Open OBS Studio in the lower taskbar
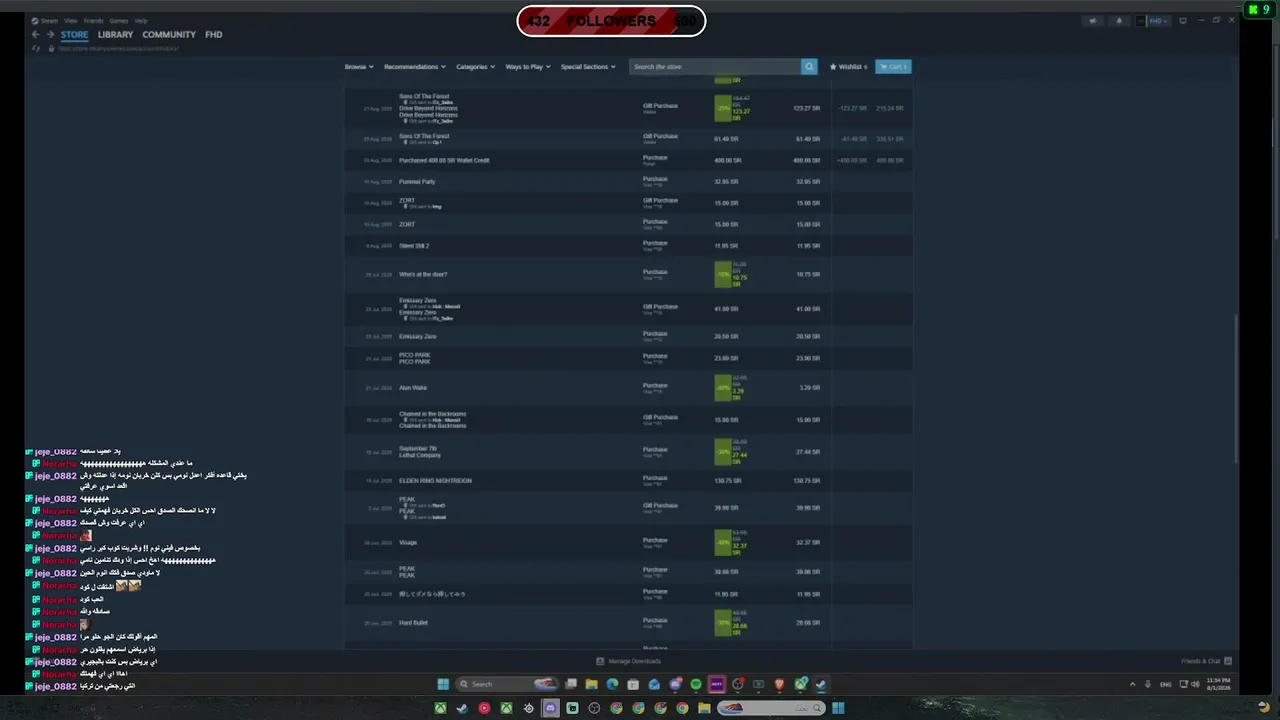This screenshot has height=720, width=1280. [594, 708]
